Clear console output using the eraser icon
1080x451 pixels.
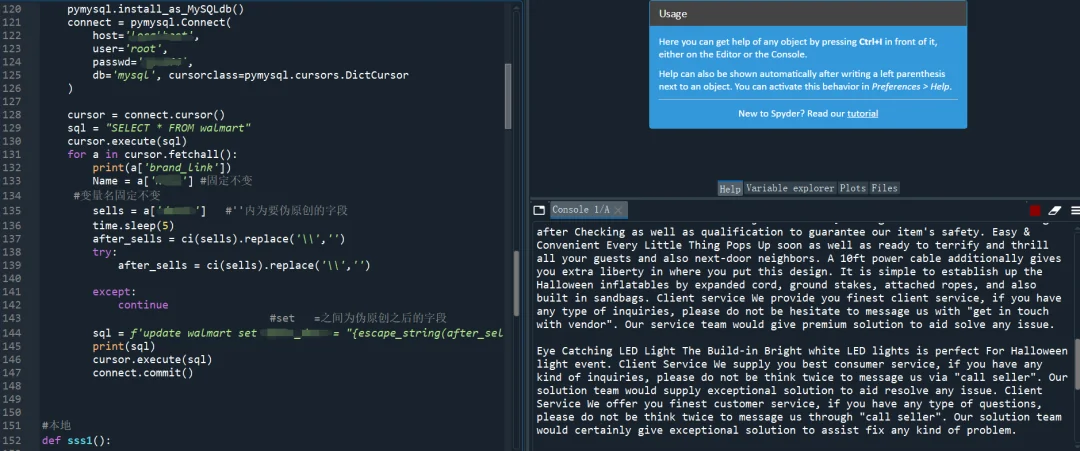pyautogui.click(x=1055, y=211)
